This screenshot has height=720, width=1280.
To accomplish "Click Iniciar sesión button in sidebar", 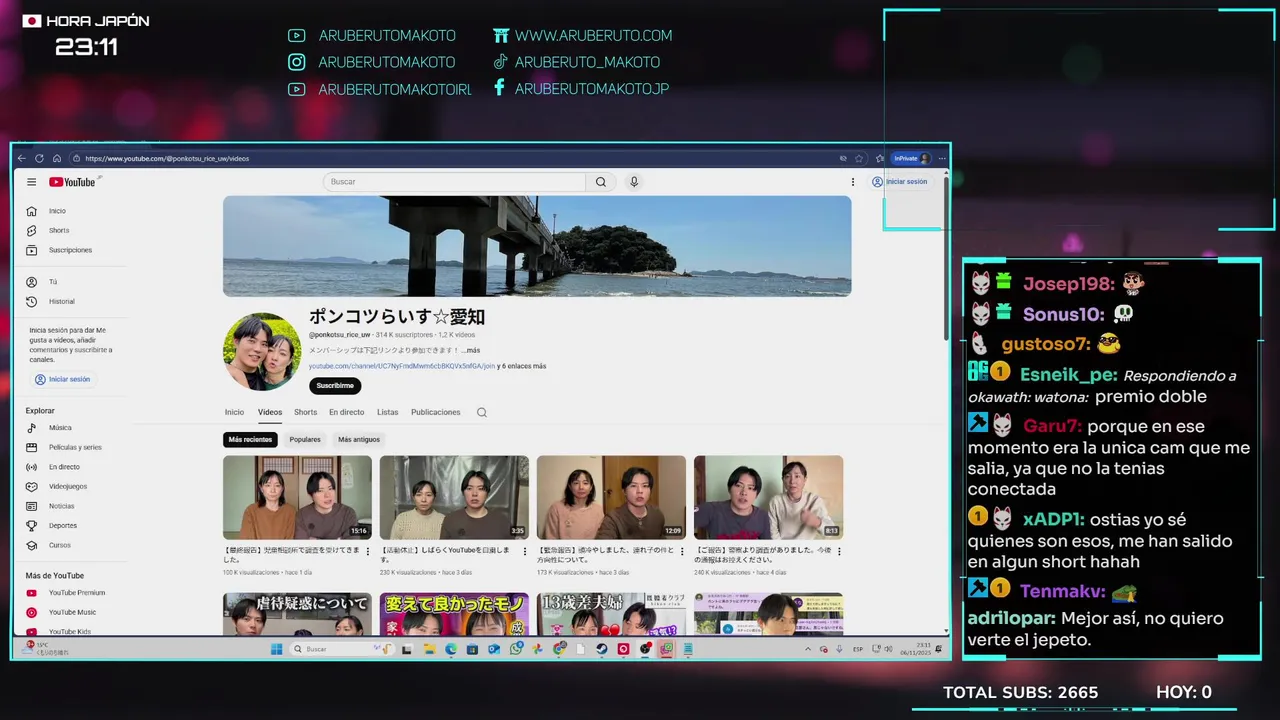I will (62, 379).
